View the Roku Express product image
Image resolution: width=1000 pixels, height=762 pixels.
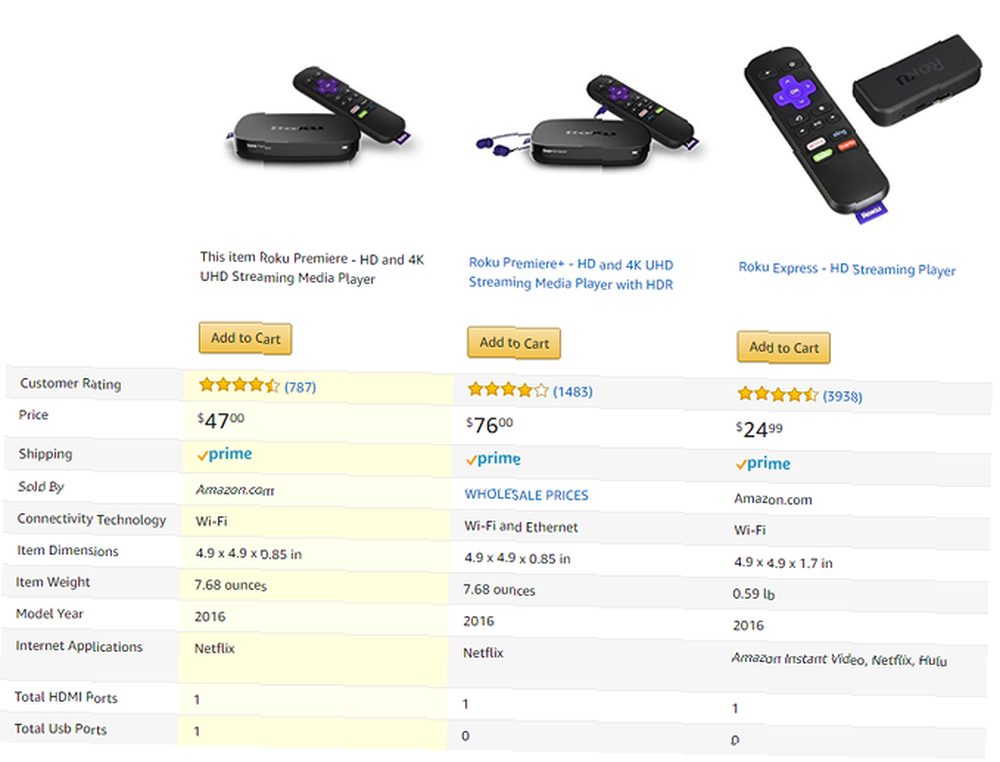coord(863,128)
